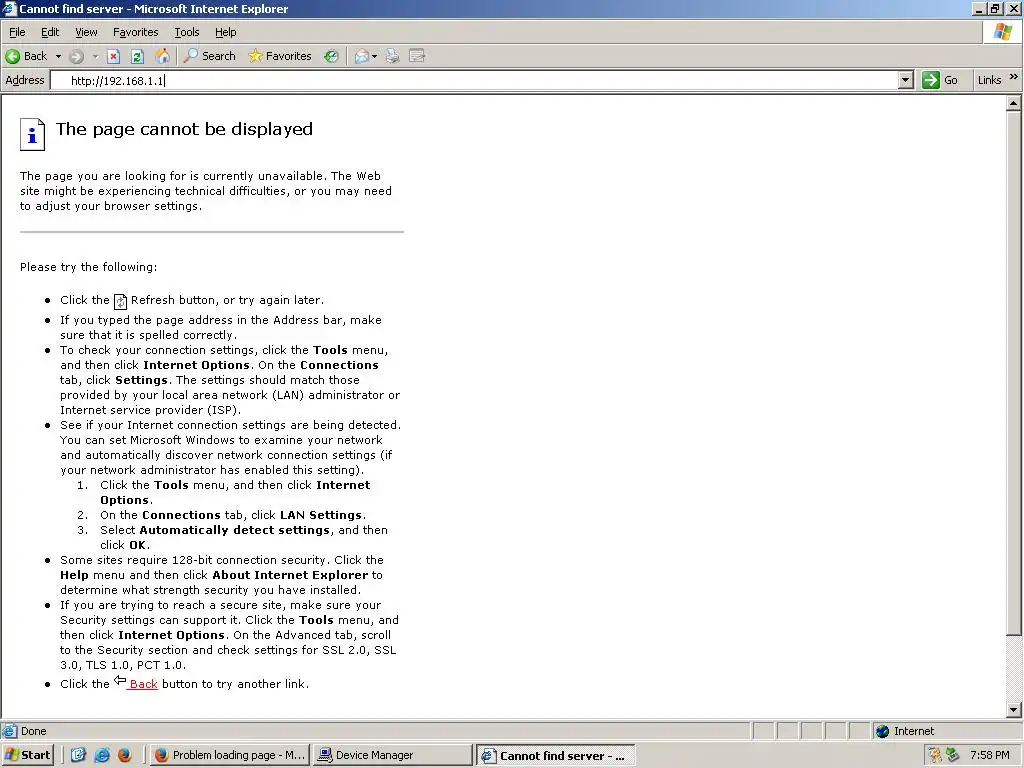This screenshot has height=768, width=1024.
Task: Open the Favorites star toolbar button
Action: (x=280, y=56)
